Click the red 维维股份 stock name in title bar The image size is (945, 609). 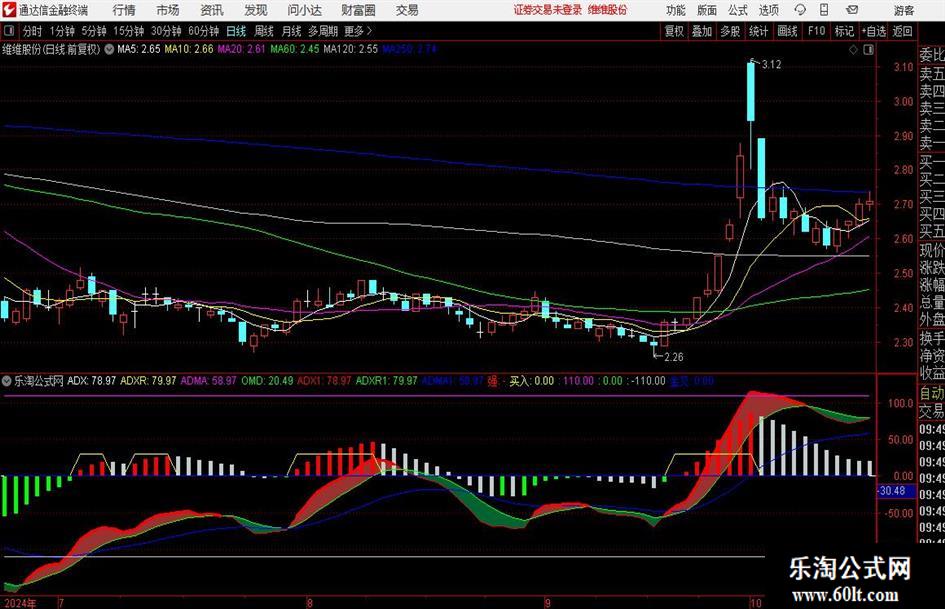608,10
